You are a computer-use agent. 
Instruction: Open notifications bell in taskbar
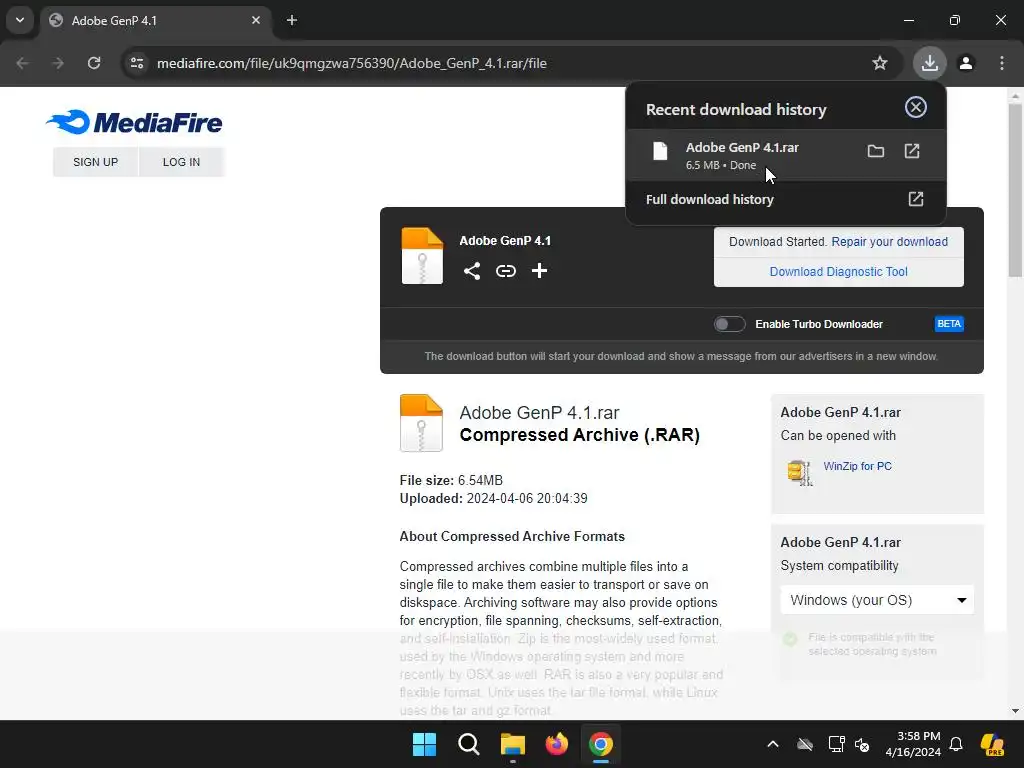[956, 744]
